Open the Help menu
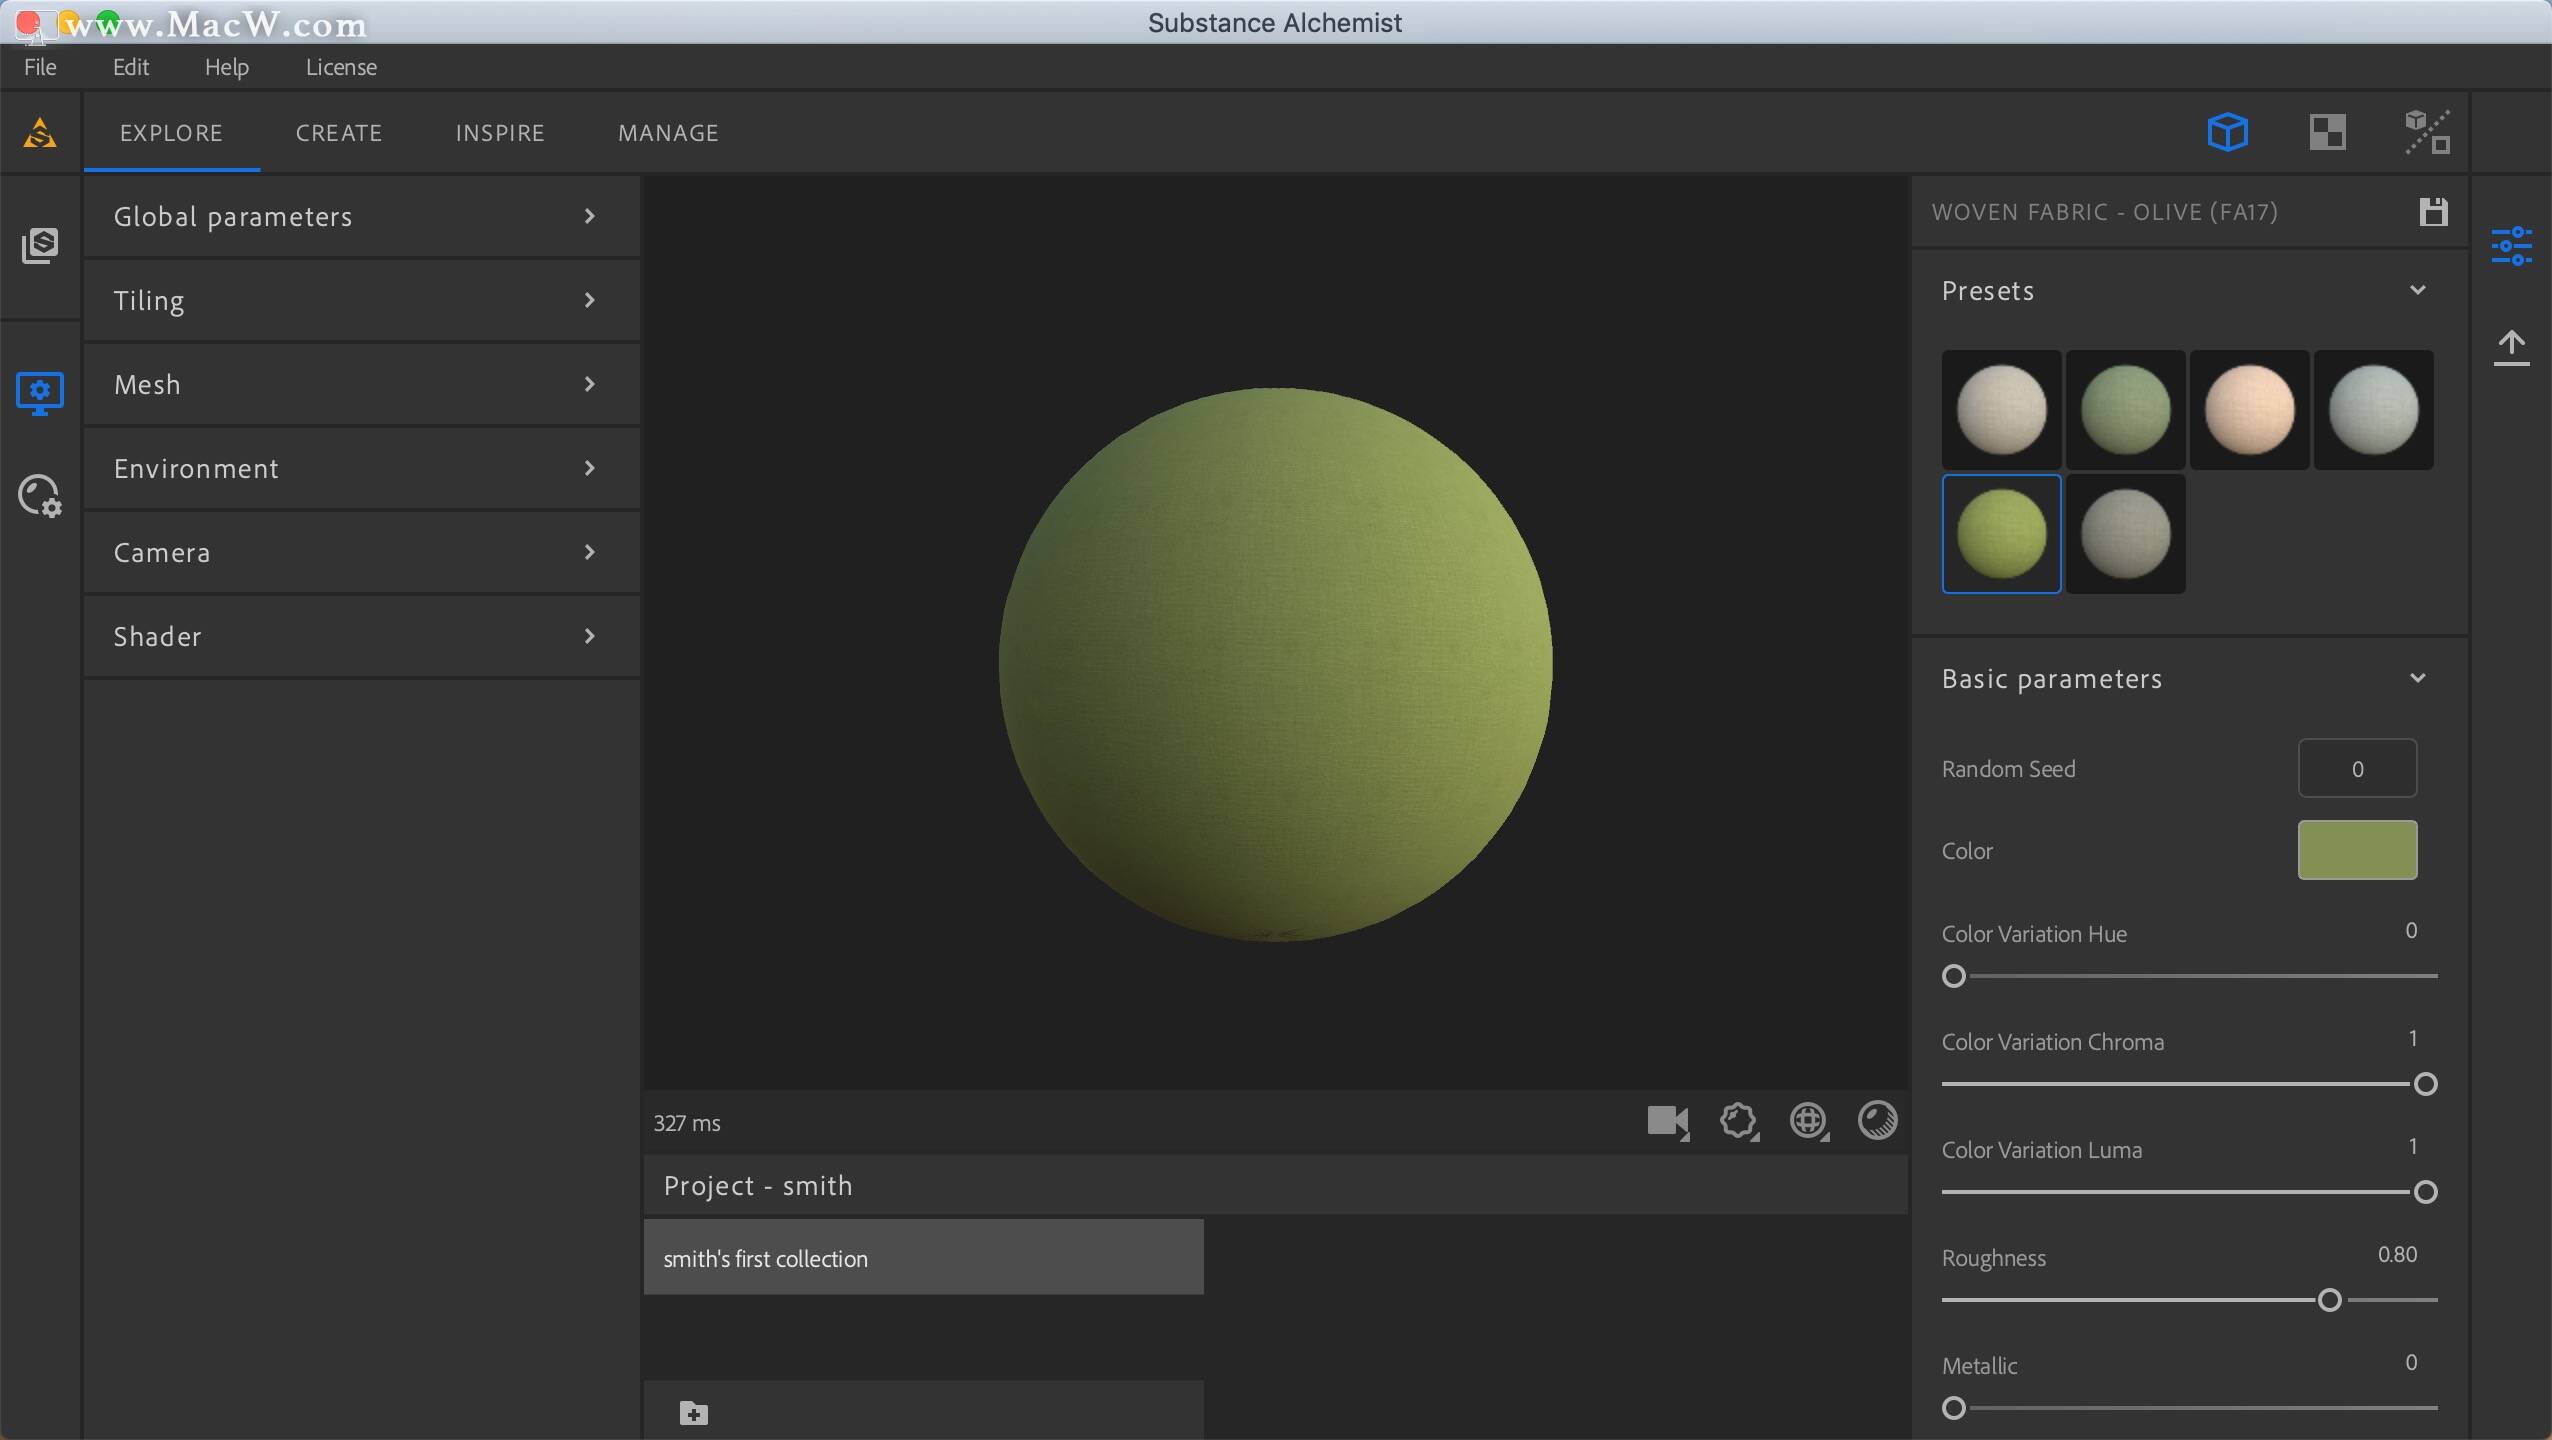 click(x=227, y=67)
